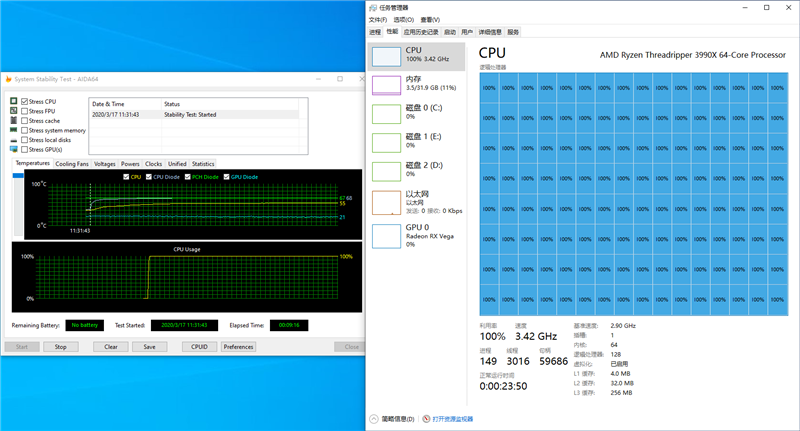The height and width of the screenshot is (431, 800).
Task: Toggle the PCH Diode graph checkbox
Action: 187,177
